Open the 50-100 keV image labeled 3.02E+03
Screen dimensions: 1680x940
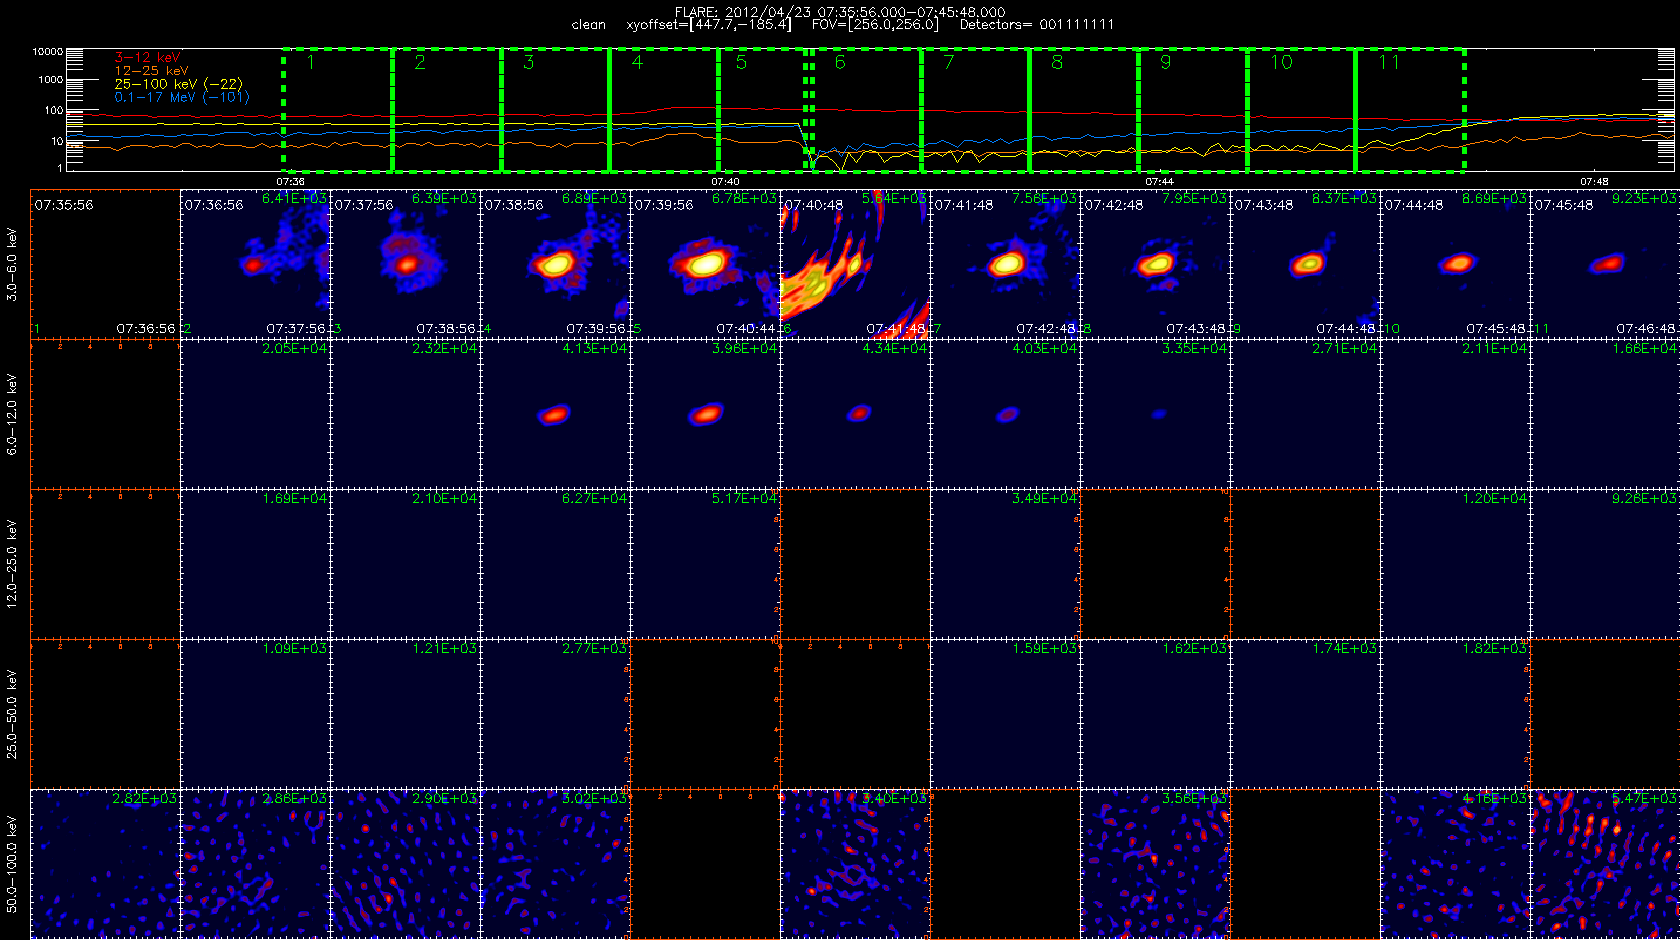[x=555, y=864]
